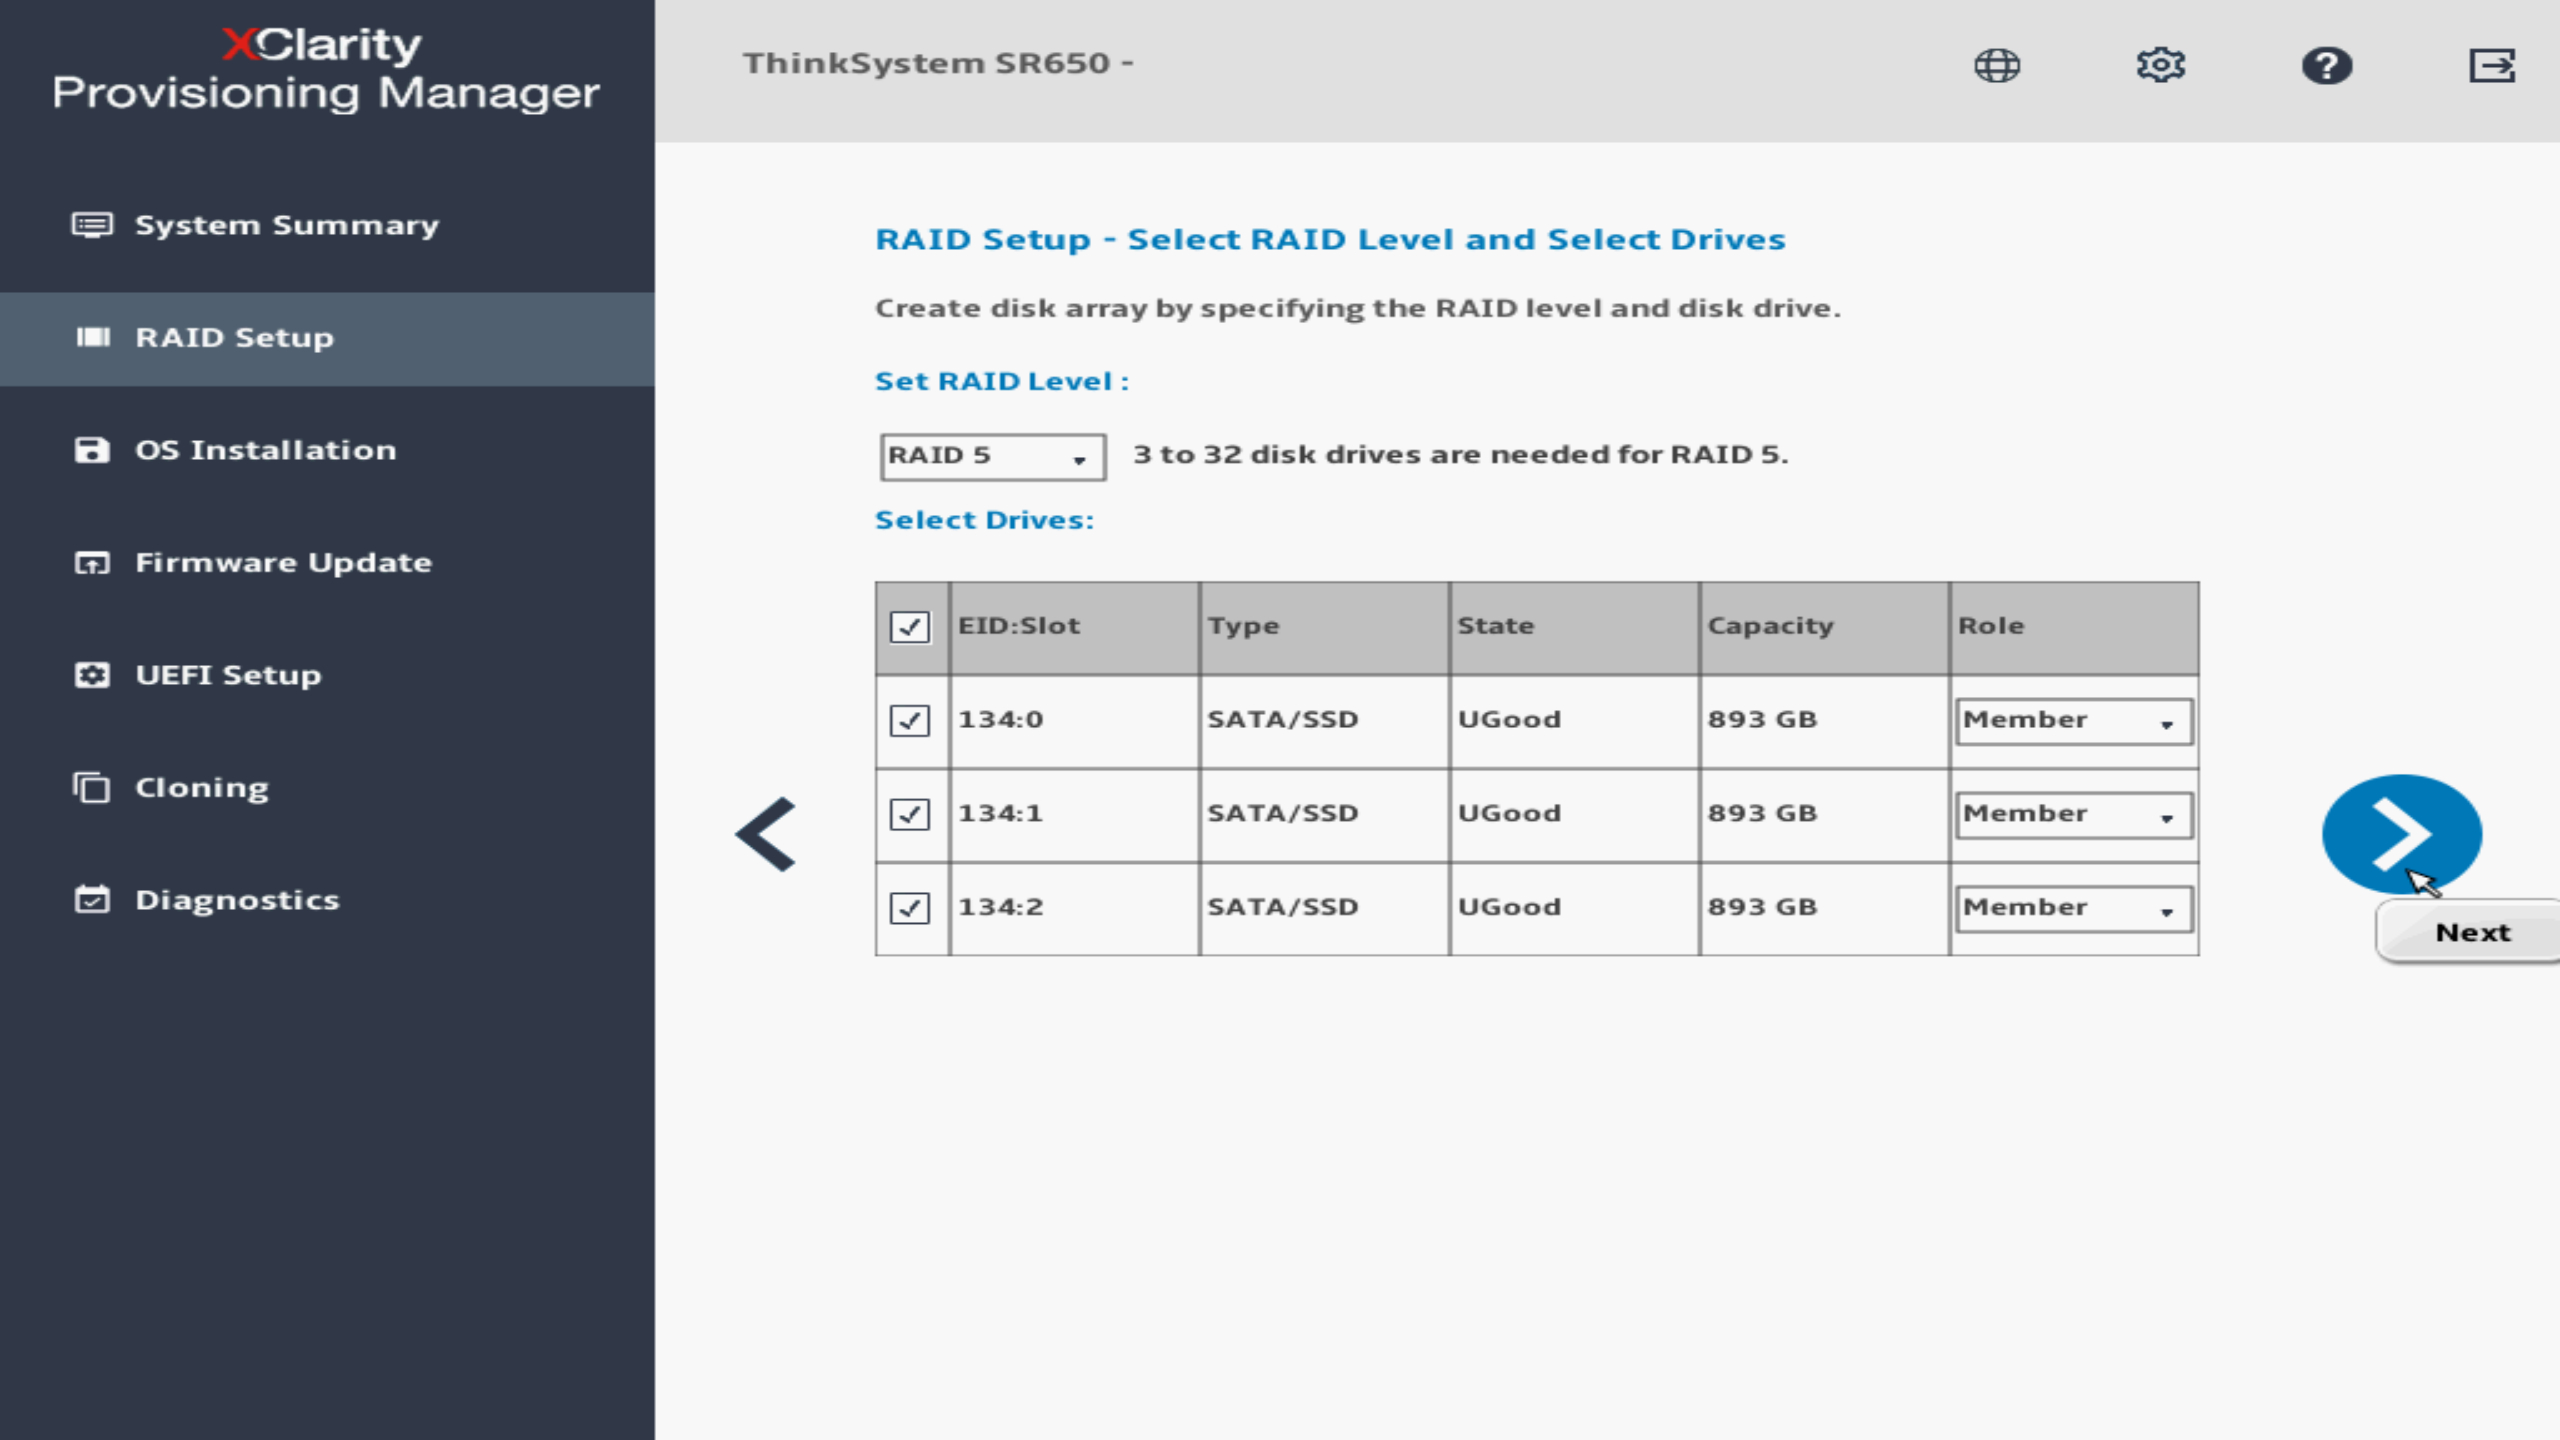
Task: Click the Diagnostics sidebar icon
Action: [92, 900]
